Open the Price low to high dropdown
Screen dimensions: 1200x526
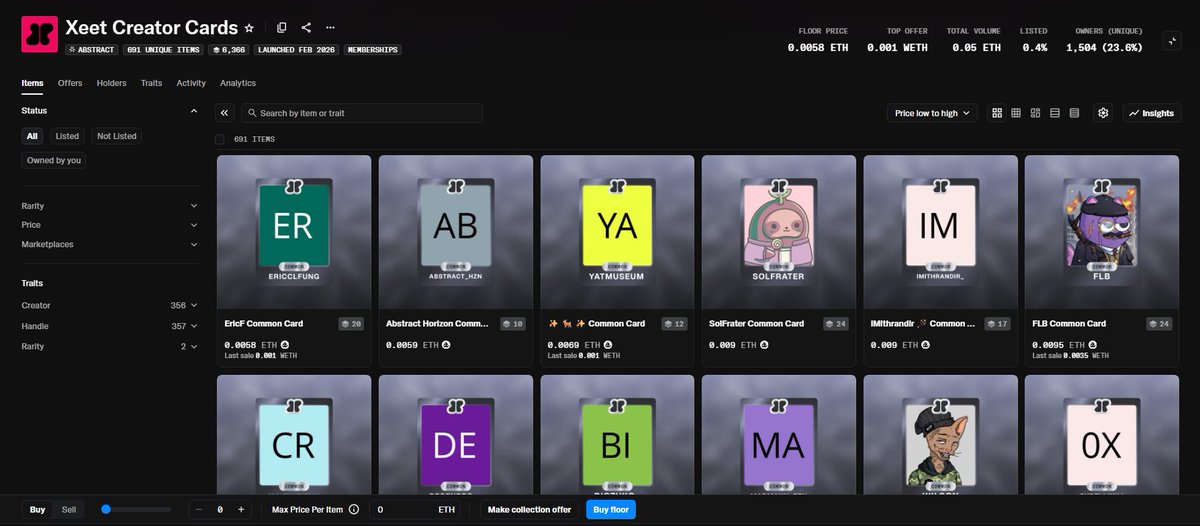click(x=932, y=113)
